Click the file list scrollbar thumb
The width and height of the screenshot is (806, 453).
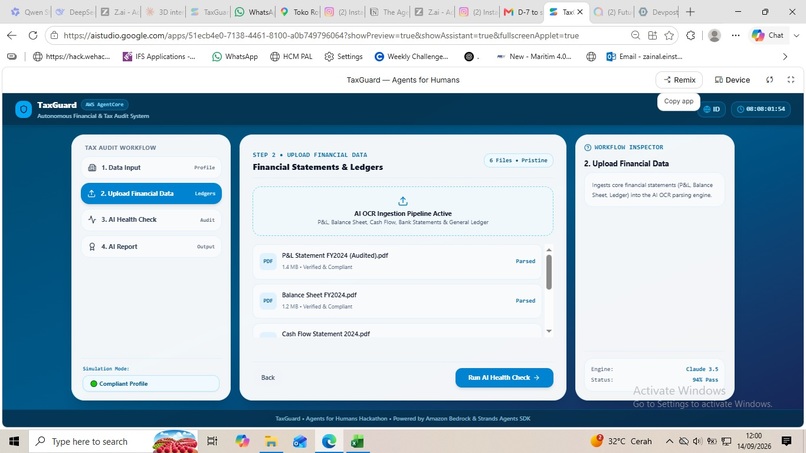(549, 272)
